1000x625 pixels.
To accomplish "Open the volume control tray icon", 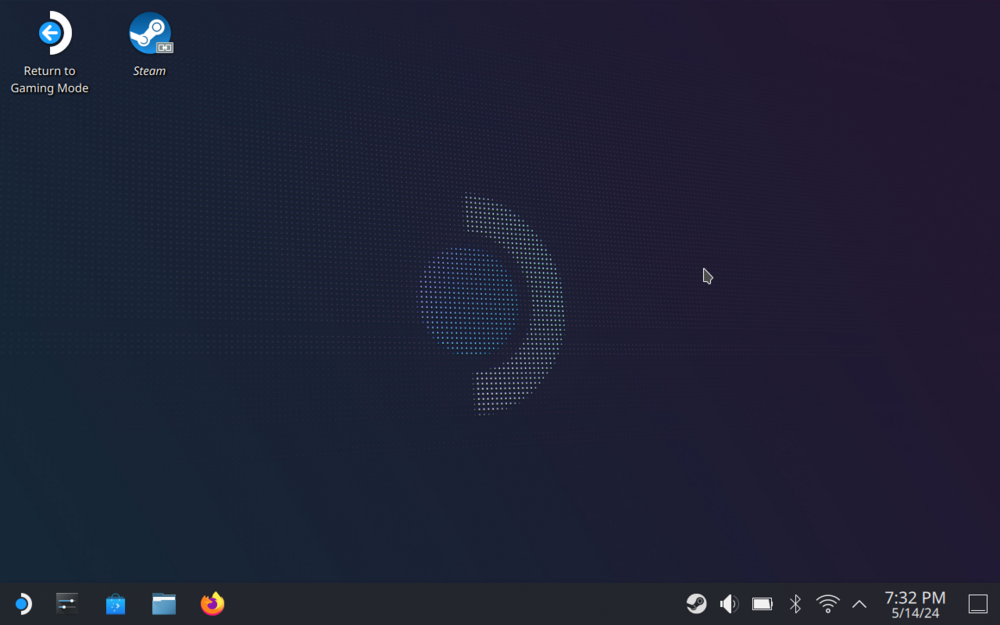I will [x=729, y=604].
